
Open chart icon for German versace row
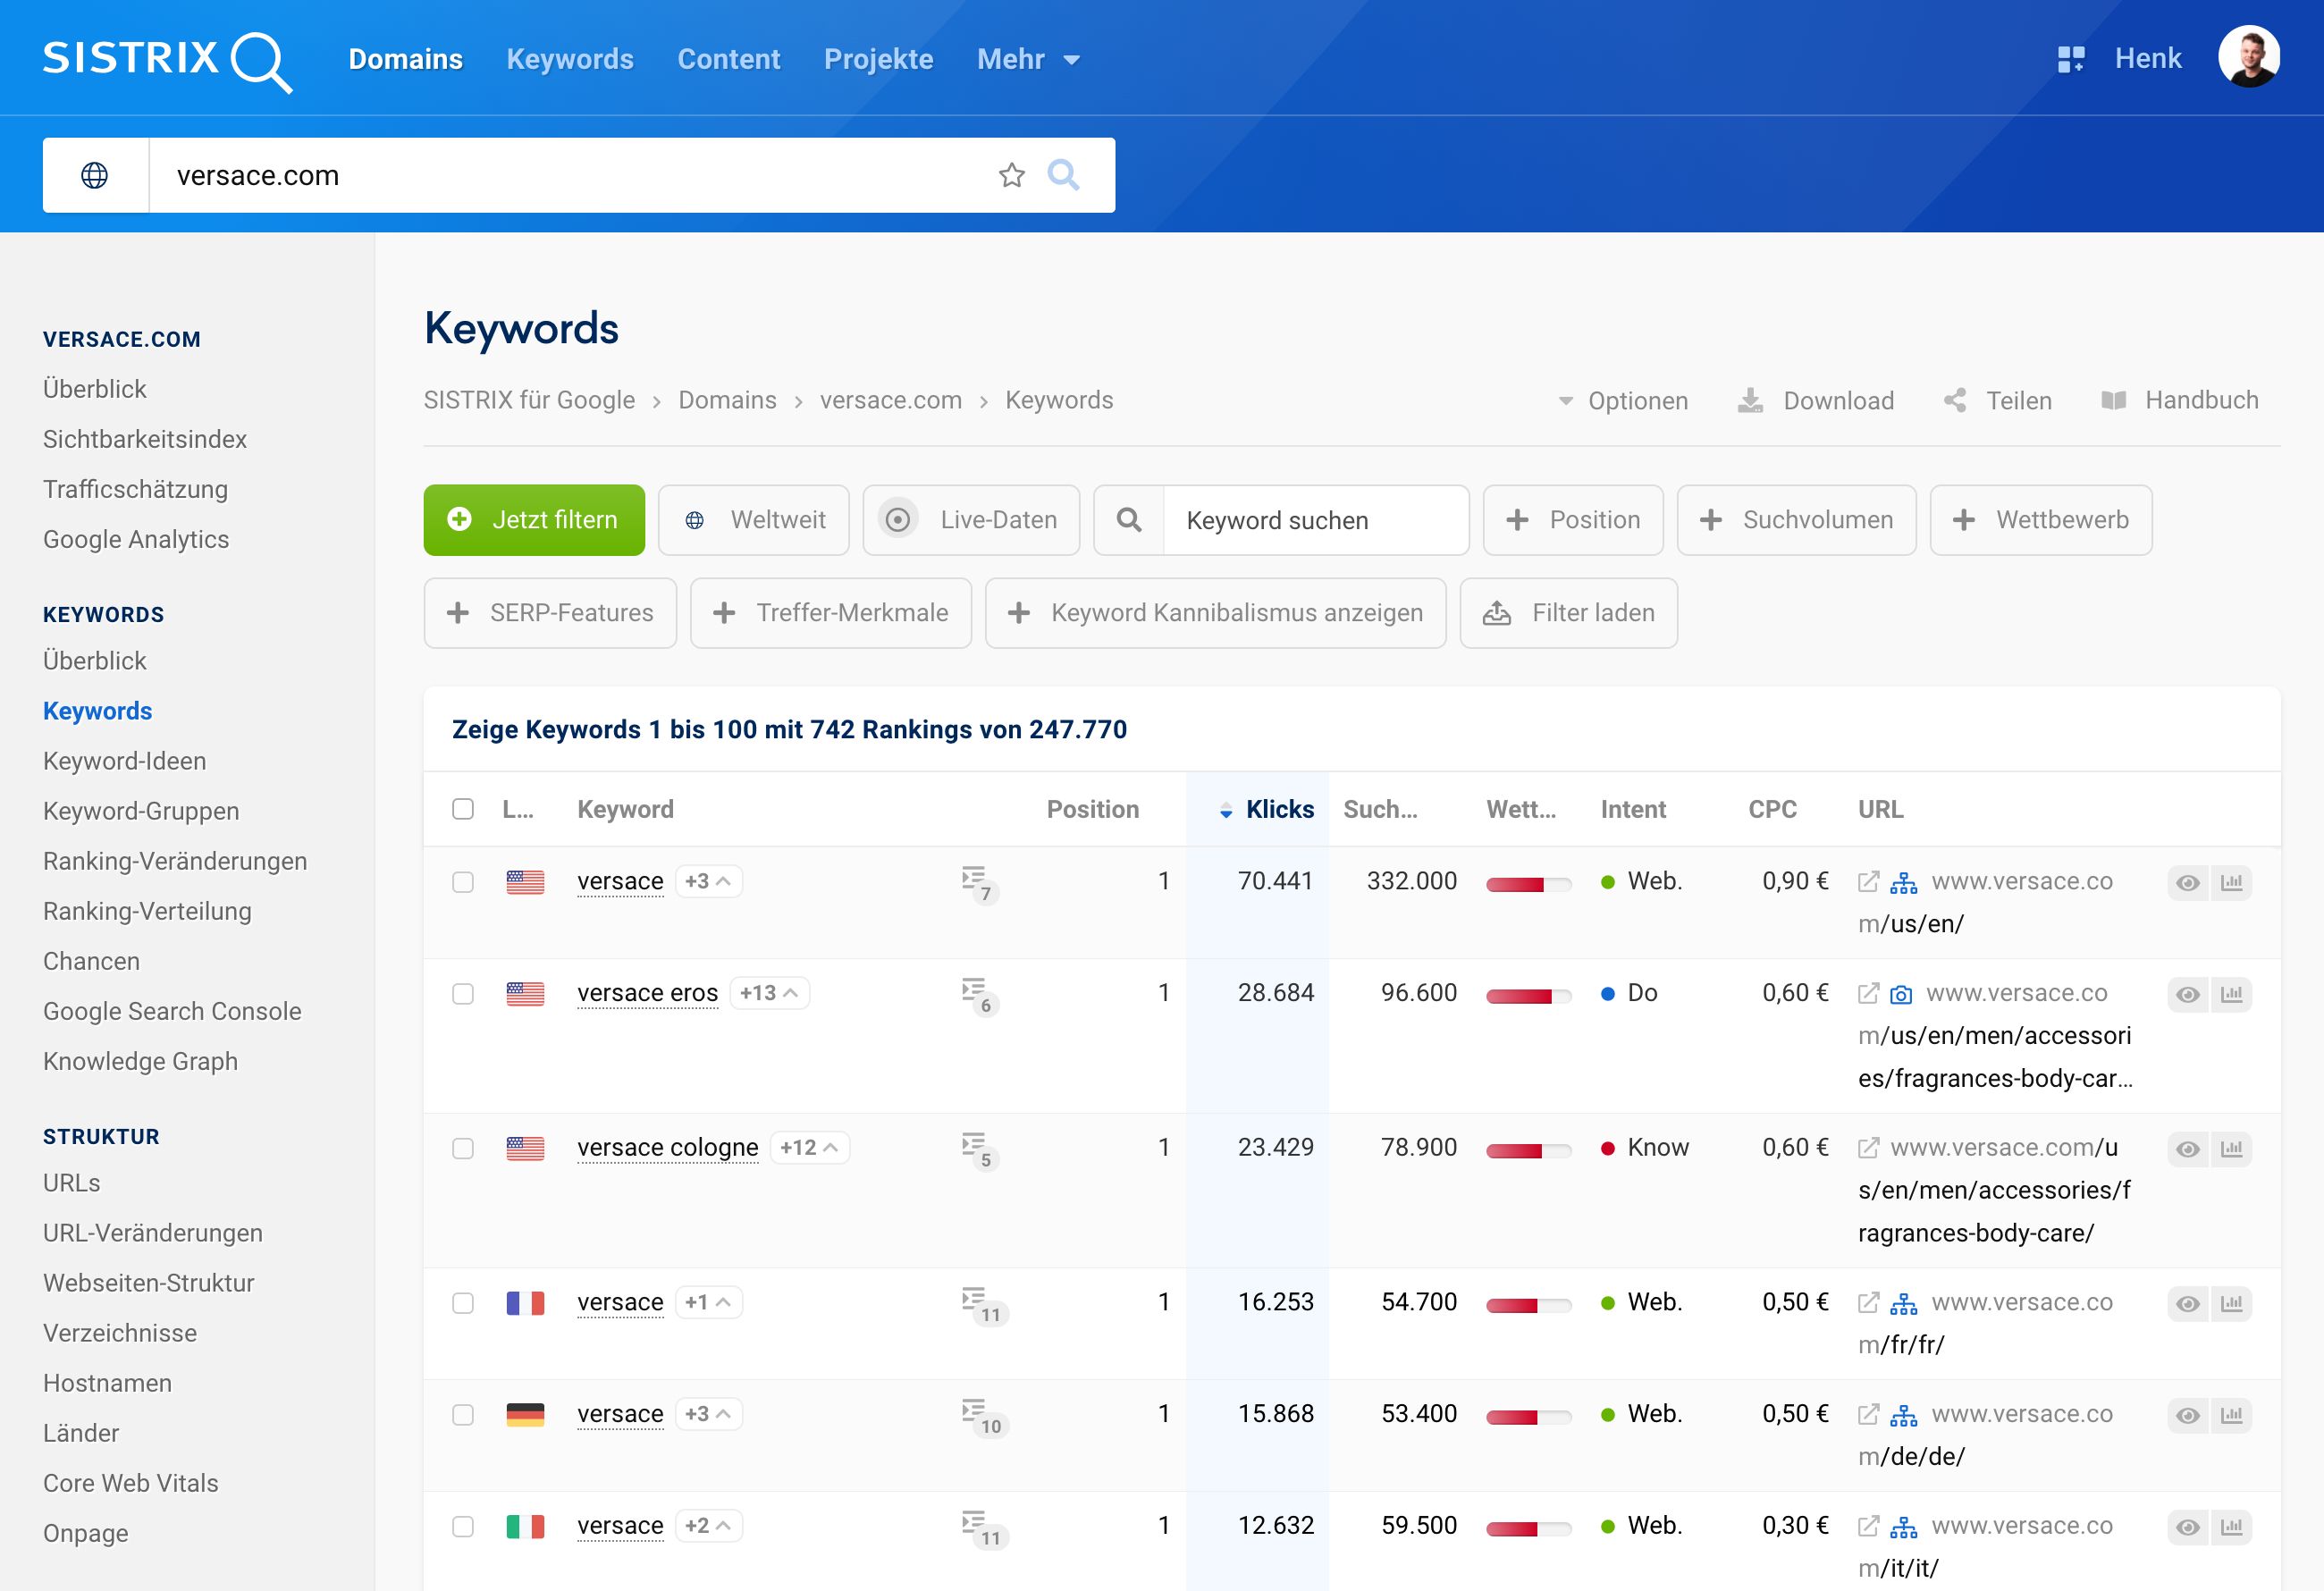tap(2232, 1415)
